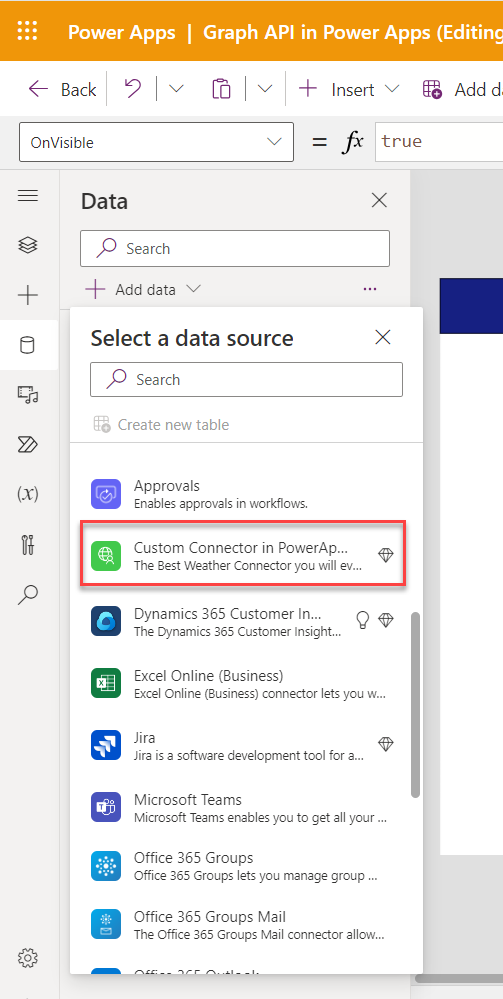
Task: Click into the formula bar showing true
Action: pos(439,141)
